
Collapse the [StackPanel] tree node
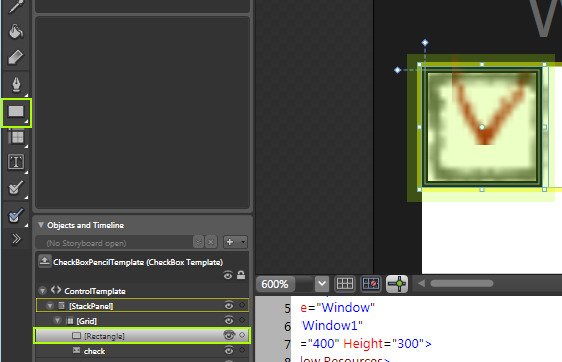click(x=50, y=306)
